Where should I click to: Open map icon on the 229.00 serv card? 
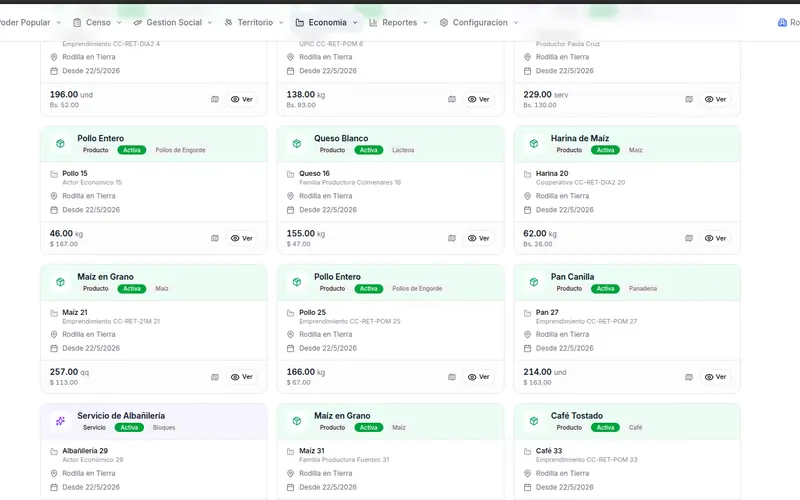(689, 99)
